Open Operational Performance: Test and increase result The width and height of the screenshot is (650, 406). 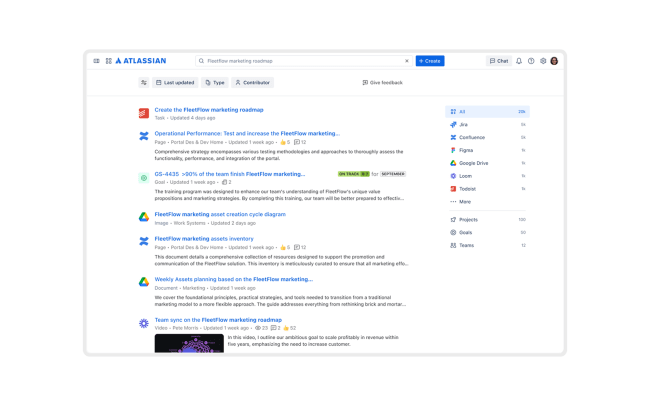[x=247, y=134]
